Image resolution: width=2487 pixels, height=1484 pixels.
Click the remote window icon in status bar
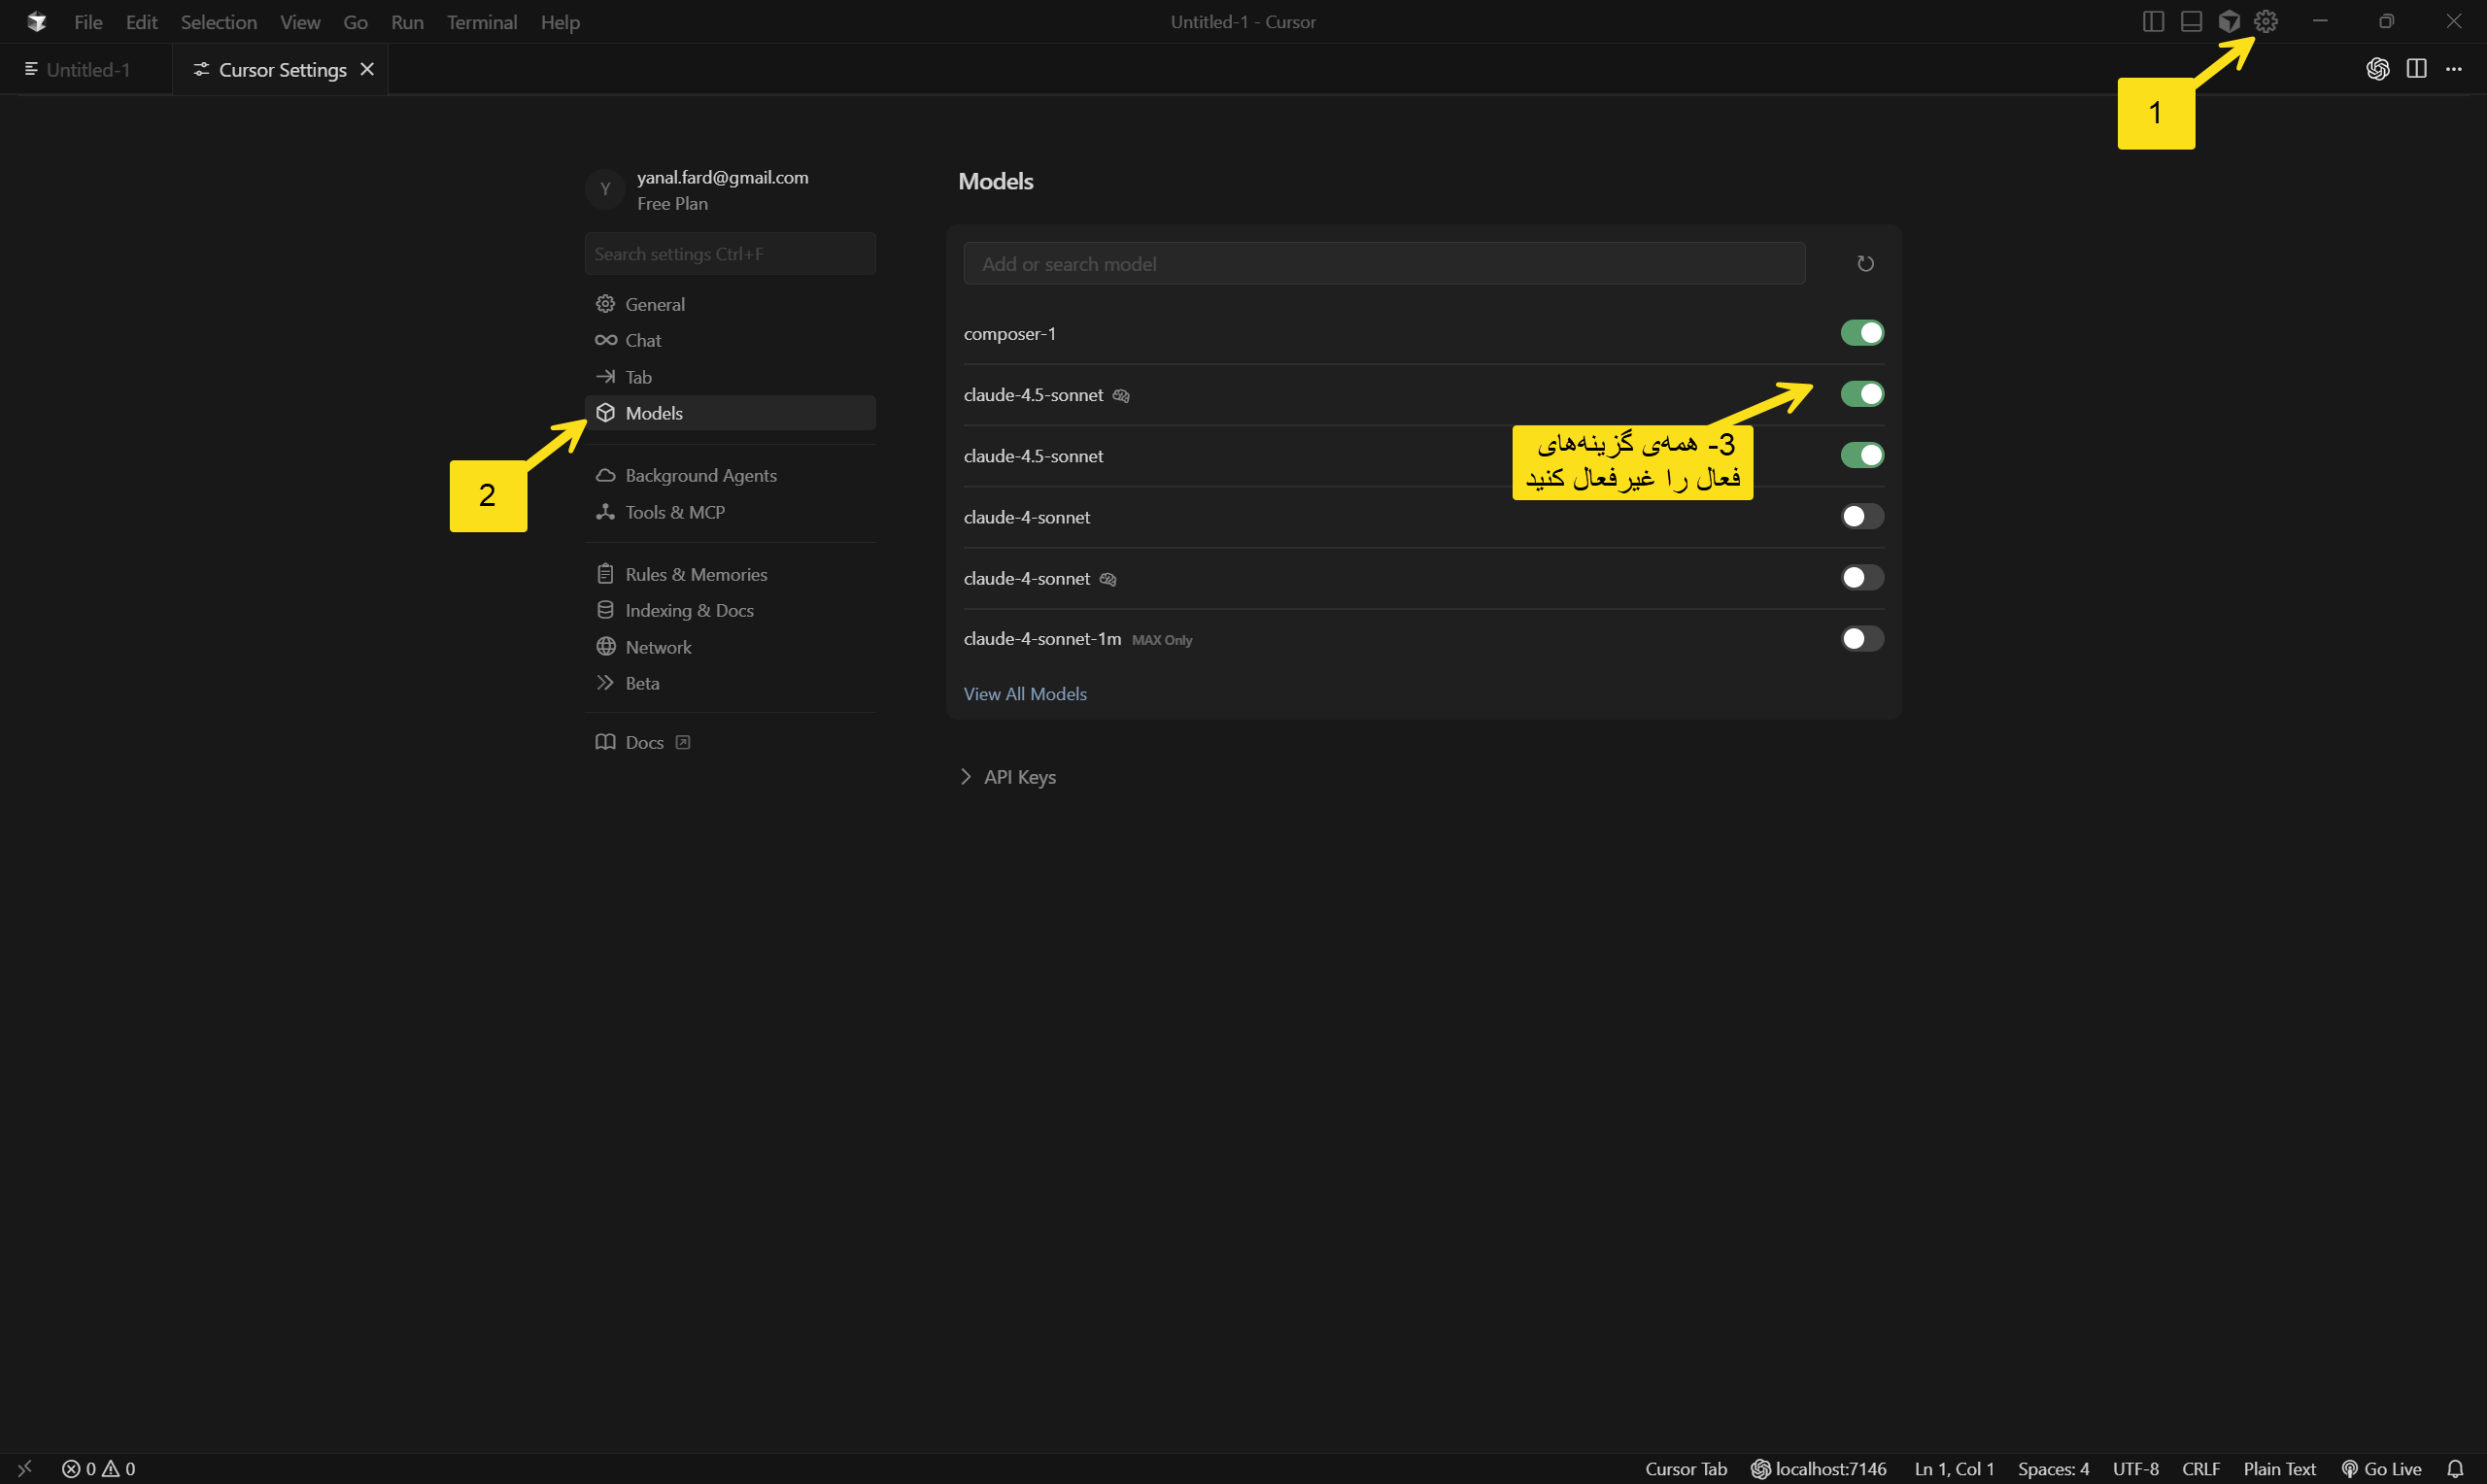(x=25, y=1468)
